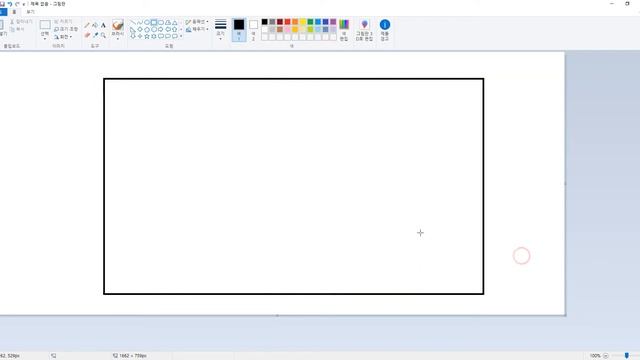Image resolution: width=640 pixels, height=360 pixels.
Task: Open Edit colors rainbow icon
Action: 344,24
